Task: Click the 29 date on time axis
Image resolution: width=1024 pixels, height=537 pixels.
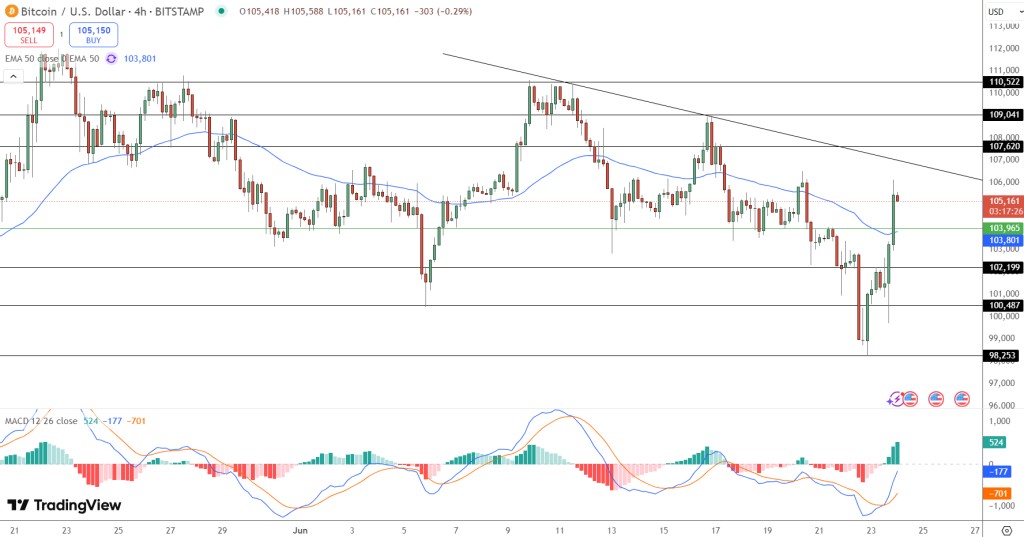Action: click(x=222, y=530)
